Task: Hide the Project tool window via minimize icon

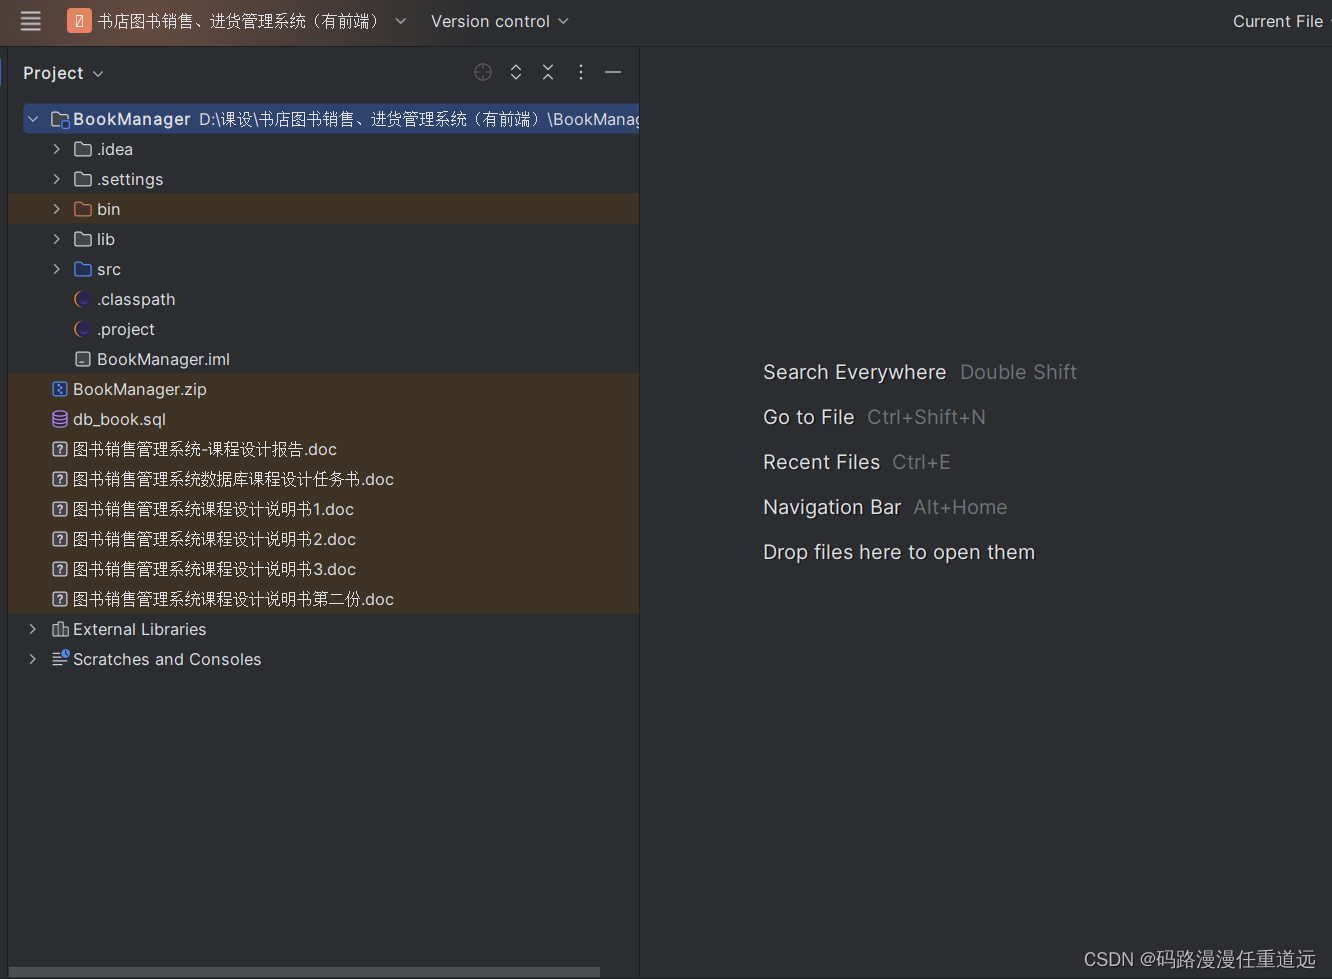Action: pos(613,72)
